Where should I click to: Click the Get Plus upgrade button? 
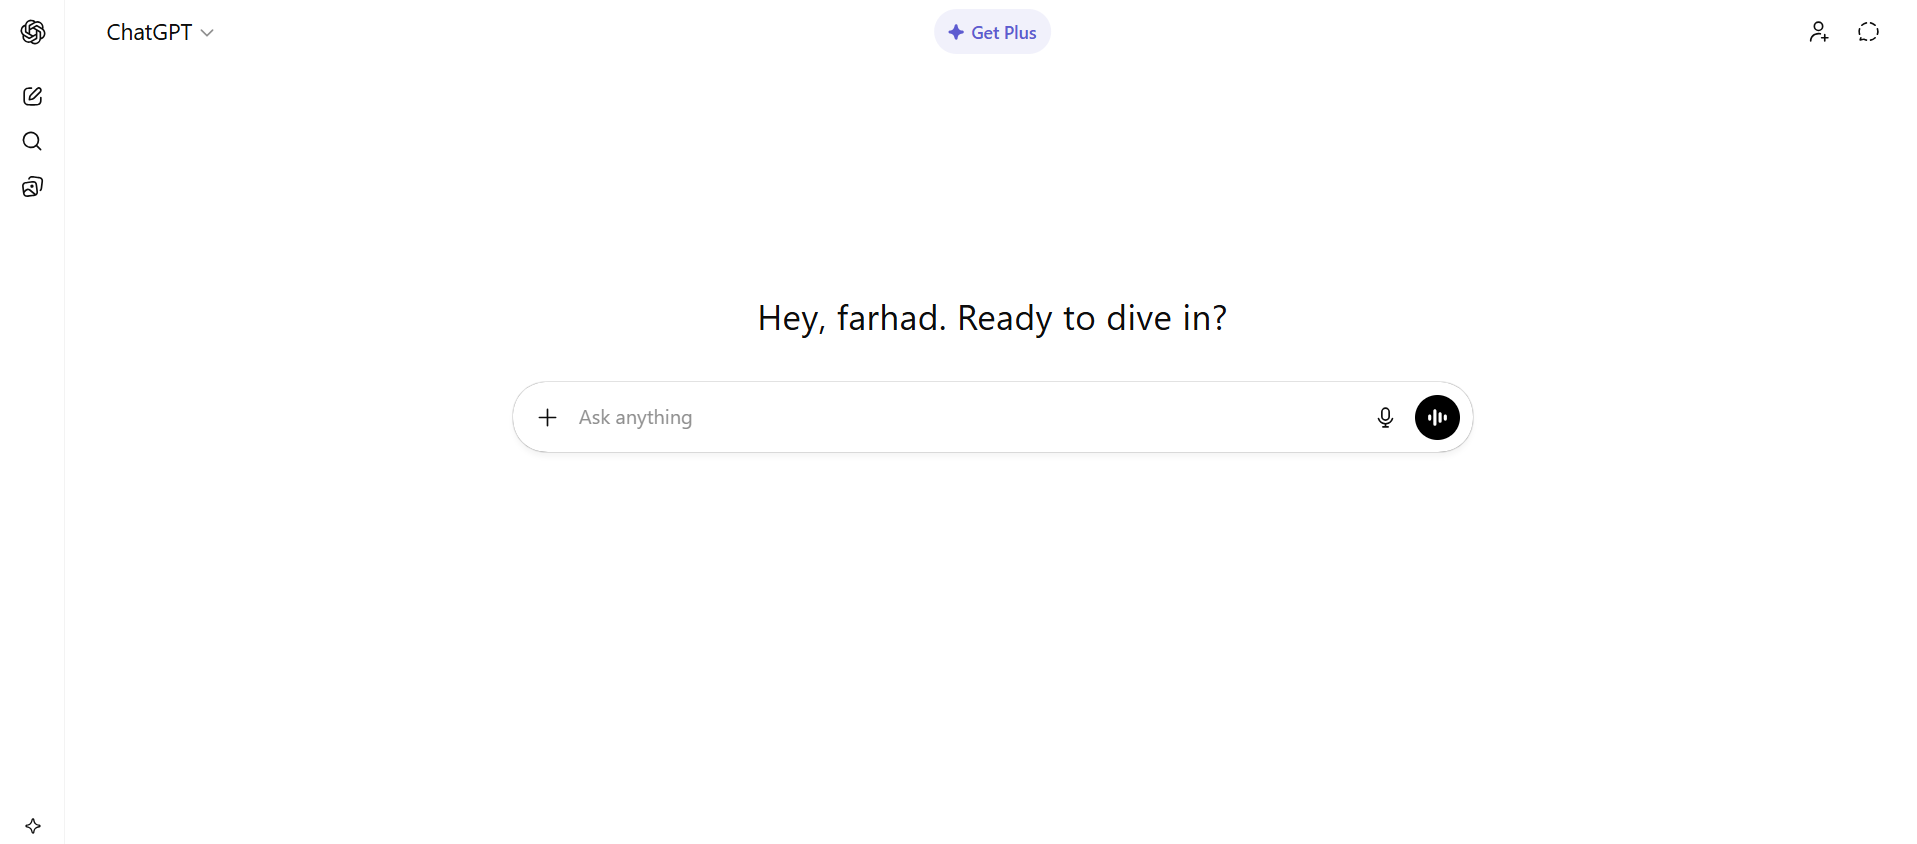click(992, 32)
